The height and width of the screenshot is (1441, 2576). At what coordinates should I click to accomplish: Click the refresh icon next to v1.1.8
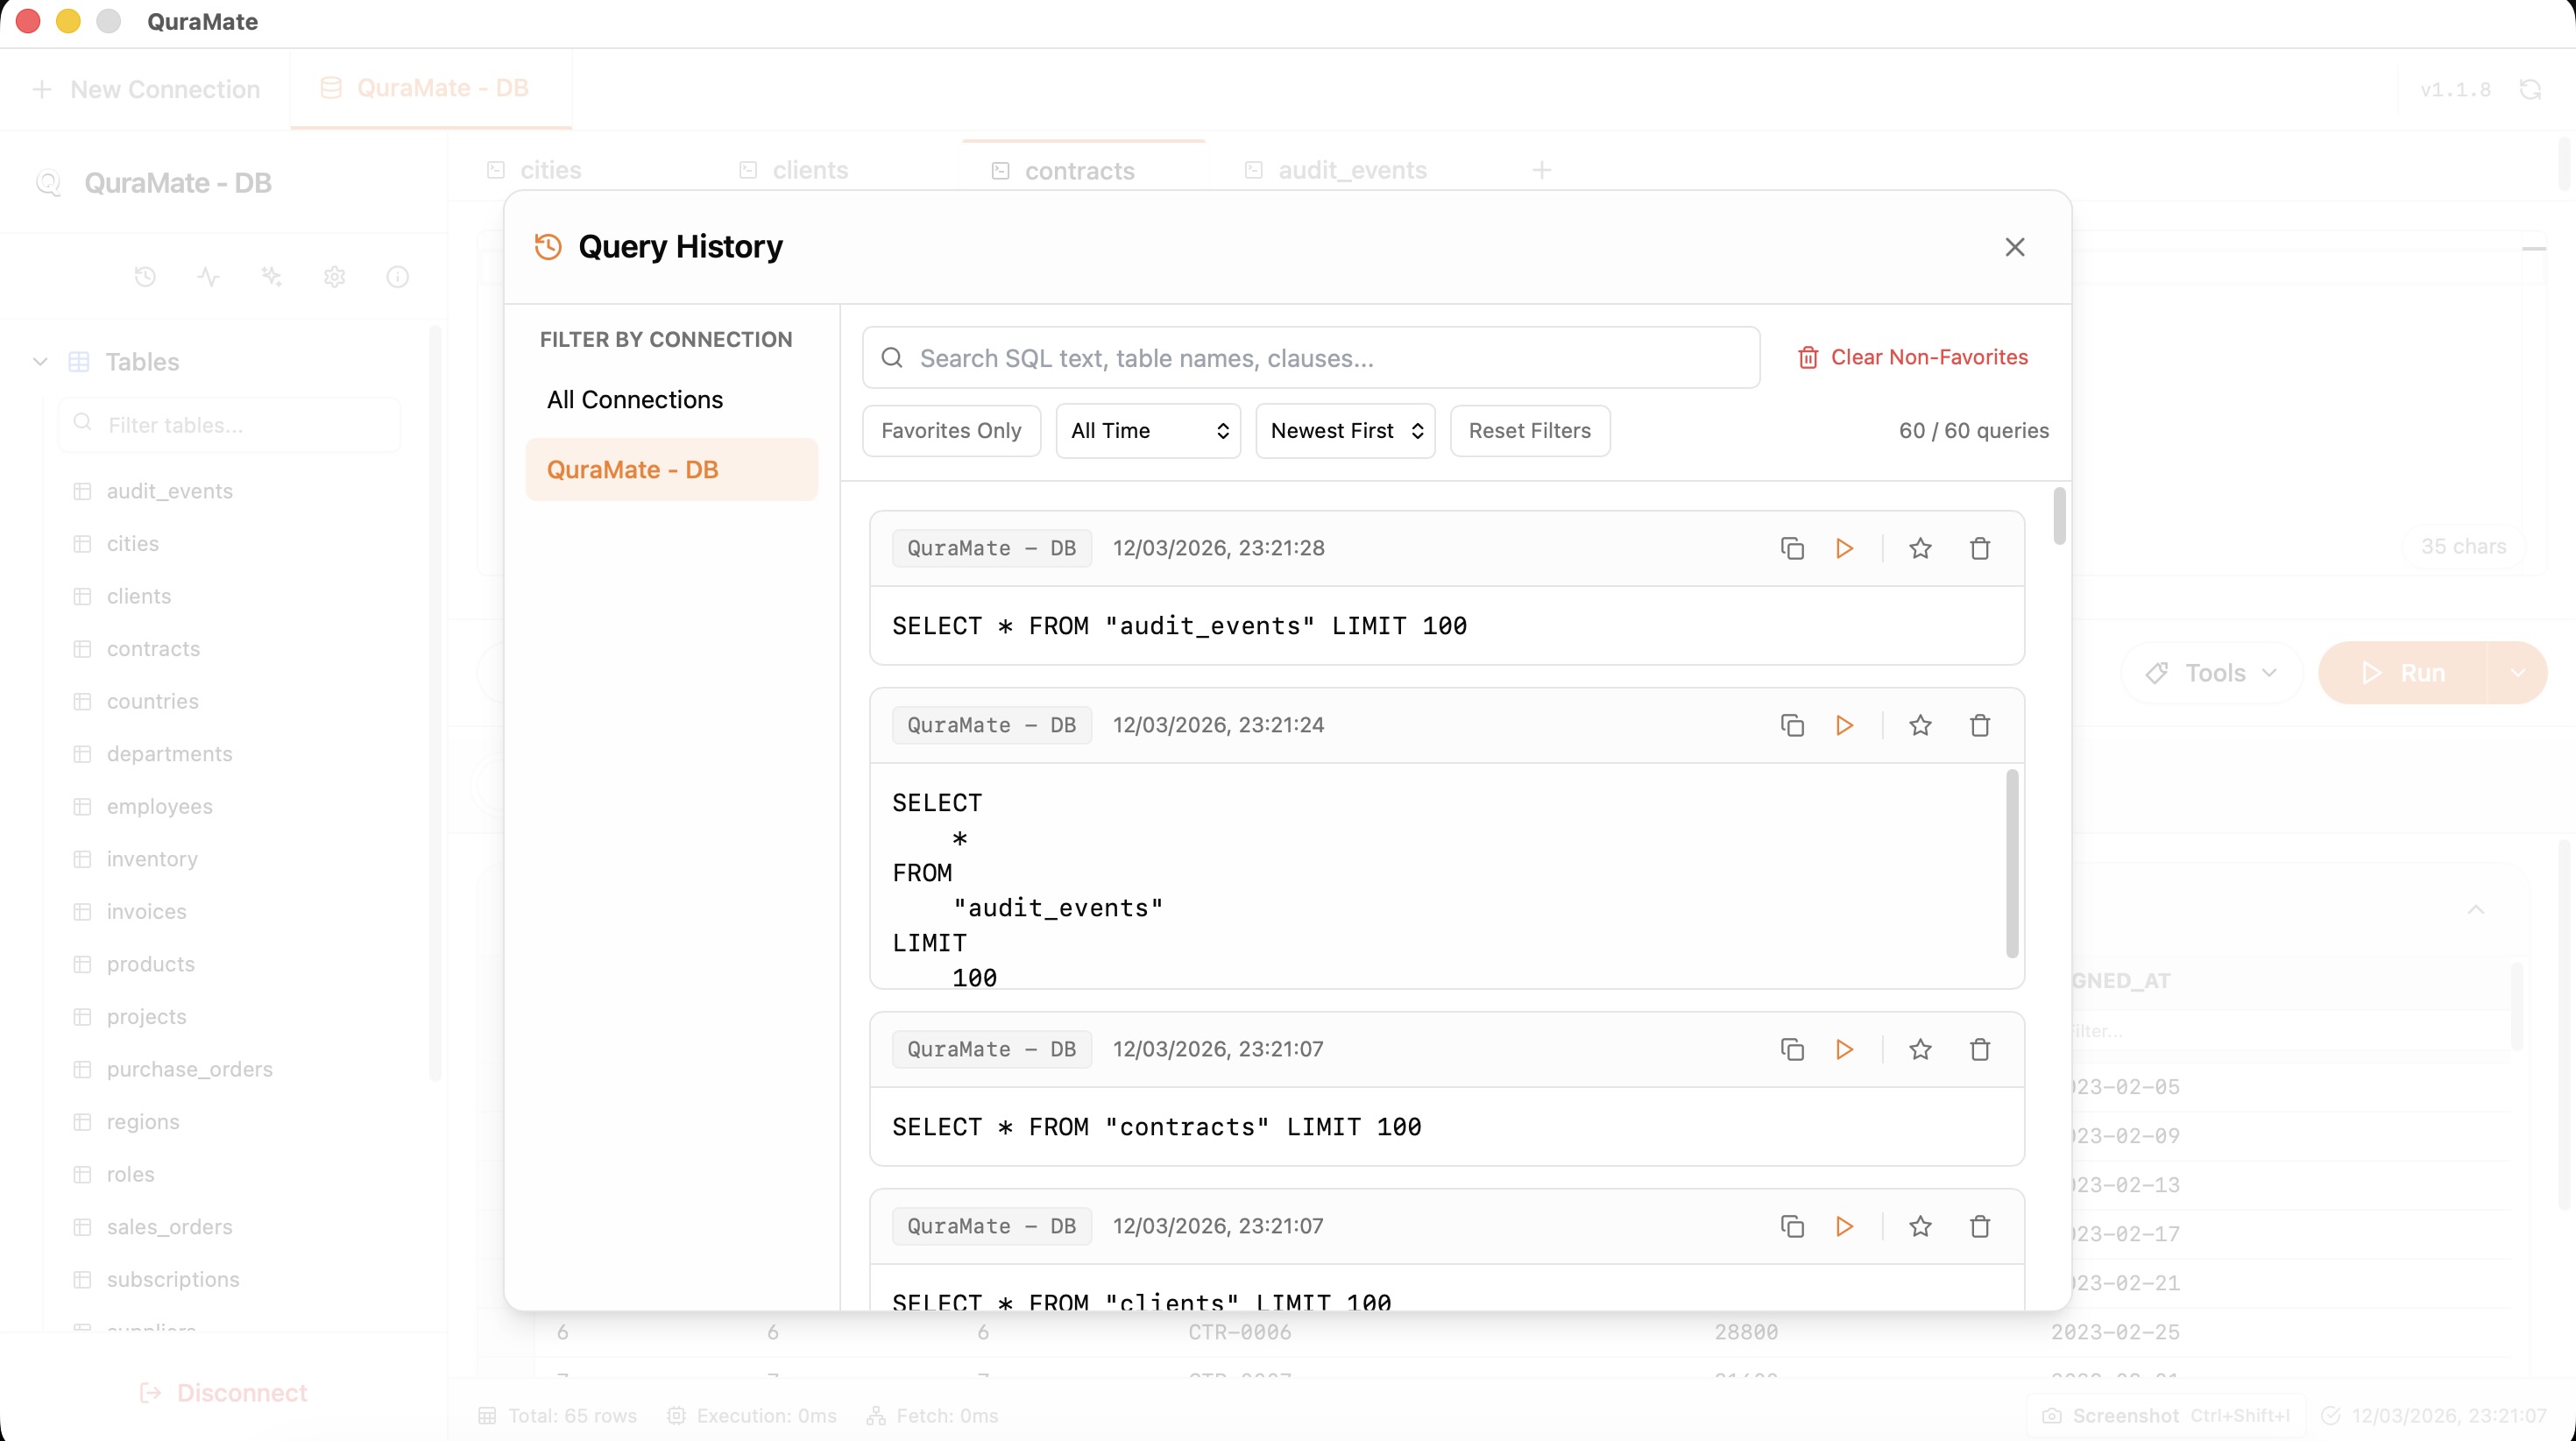coord(2532,89)
